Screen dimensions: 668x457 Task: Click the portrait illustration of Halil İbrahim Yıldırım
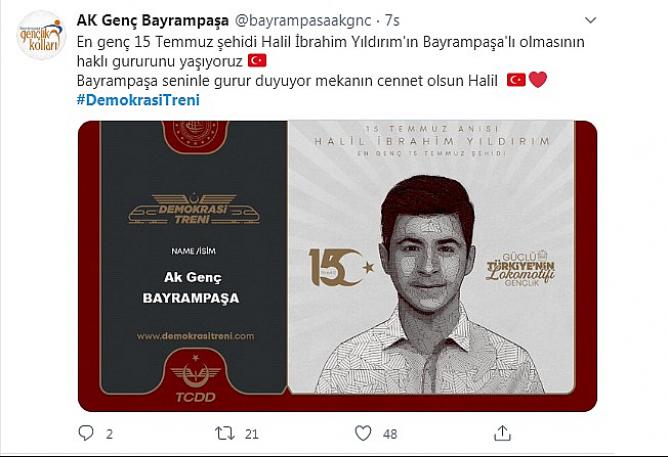pos(430,285)
